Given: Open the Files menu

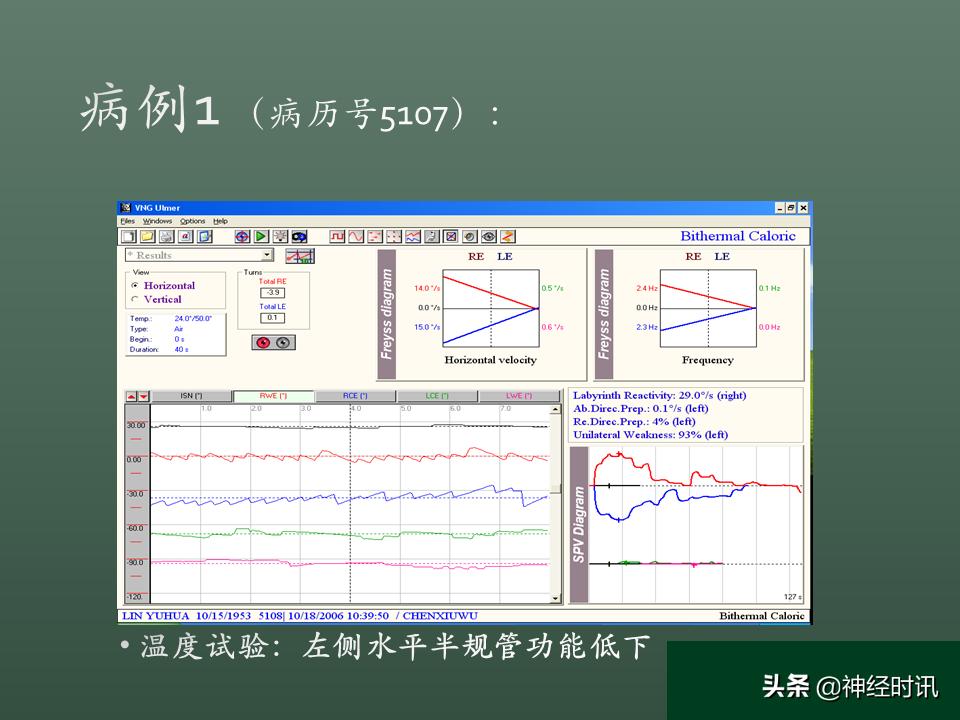Looking at the screenshot, I should 127,221.
